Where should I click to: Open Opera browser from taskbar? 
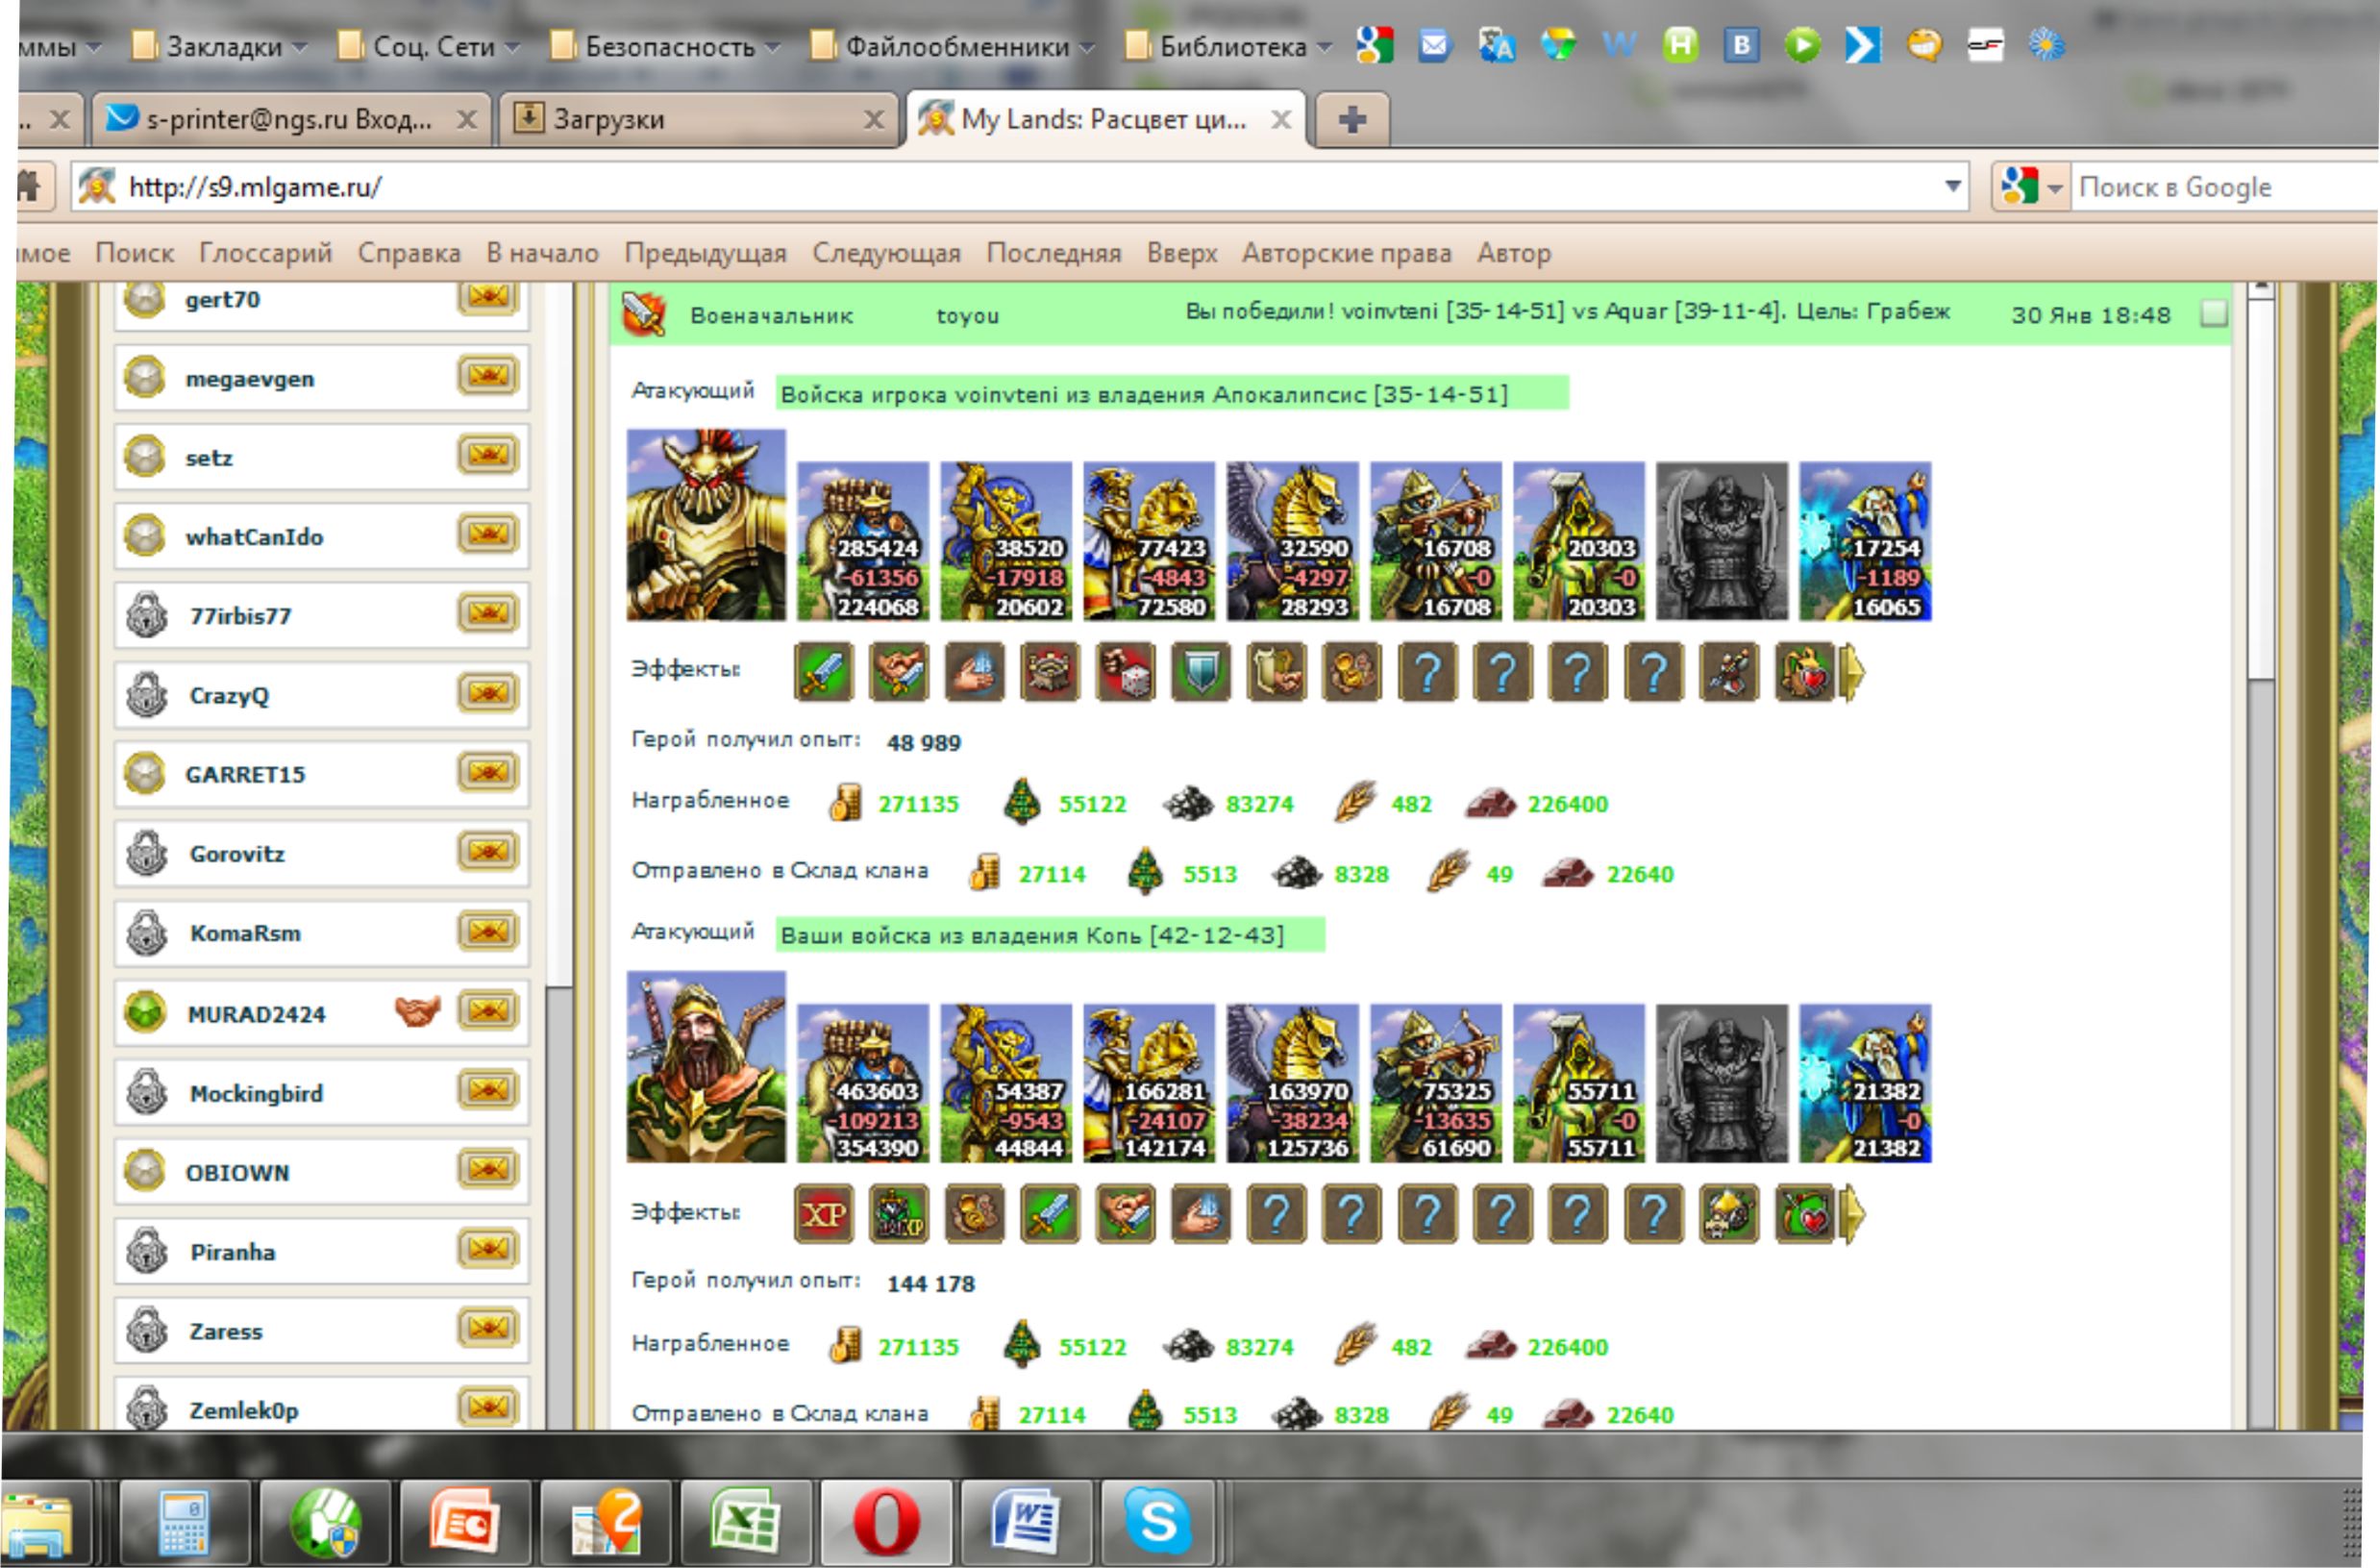tap(886, 1522)
